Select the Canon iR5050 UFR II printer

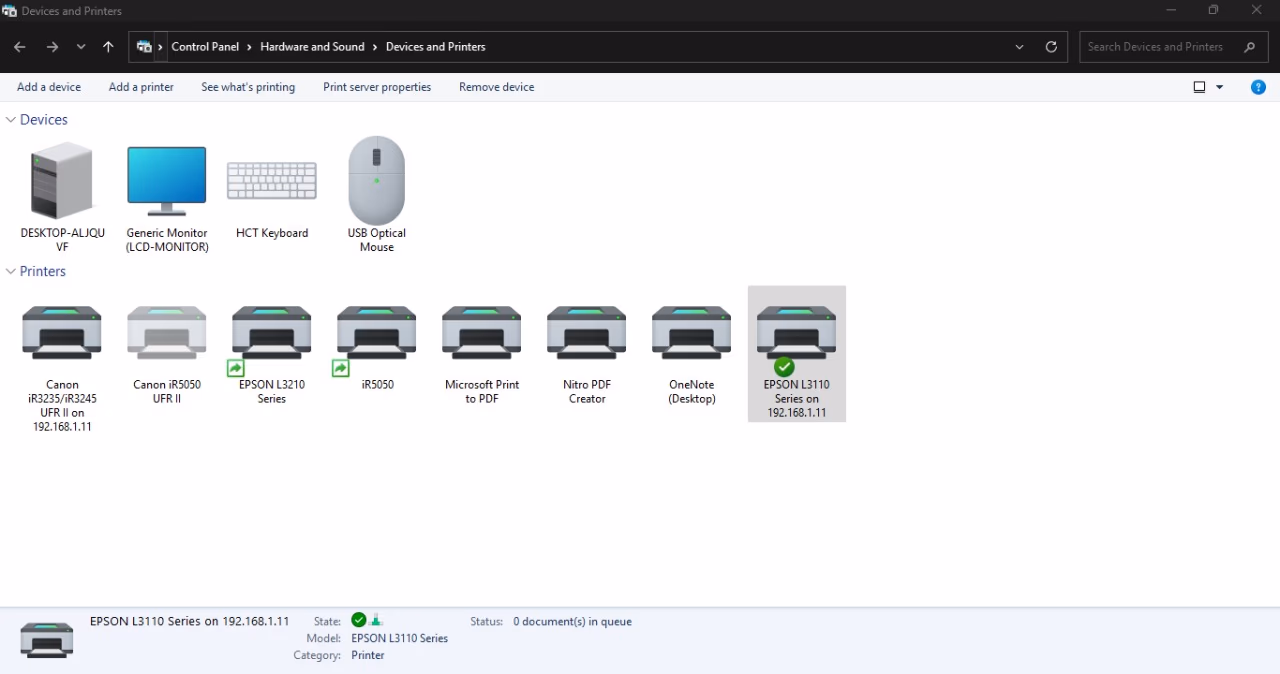tap(167, 333)
